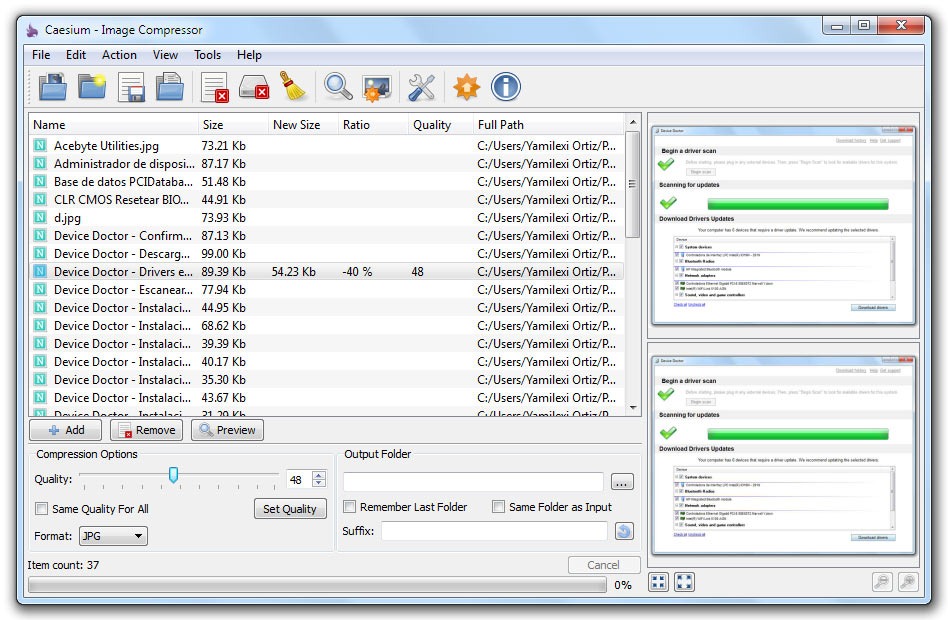
Task: Open Settings via the wrench and screwdriver icon
Action: 421,86
